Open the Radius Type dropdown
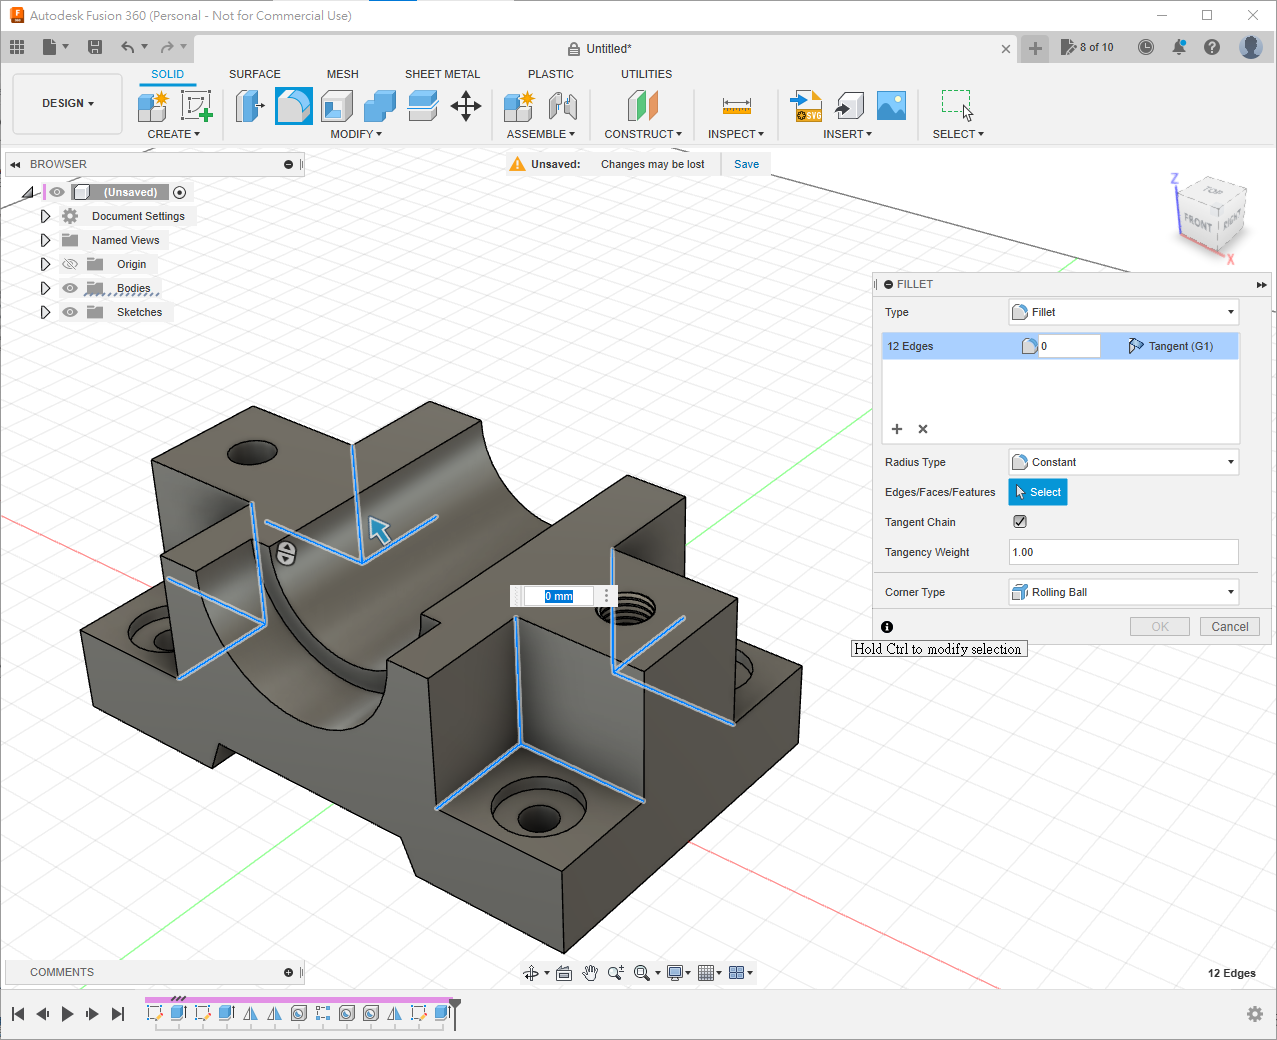The height and width of the screenshot is (1040, 1277). 1123,462
